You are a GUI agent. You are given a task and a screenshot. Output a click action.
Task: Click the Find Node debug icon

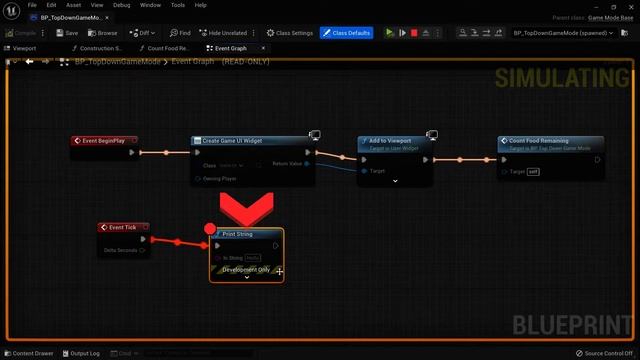tap(462, 33)
